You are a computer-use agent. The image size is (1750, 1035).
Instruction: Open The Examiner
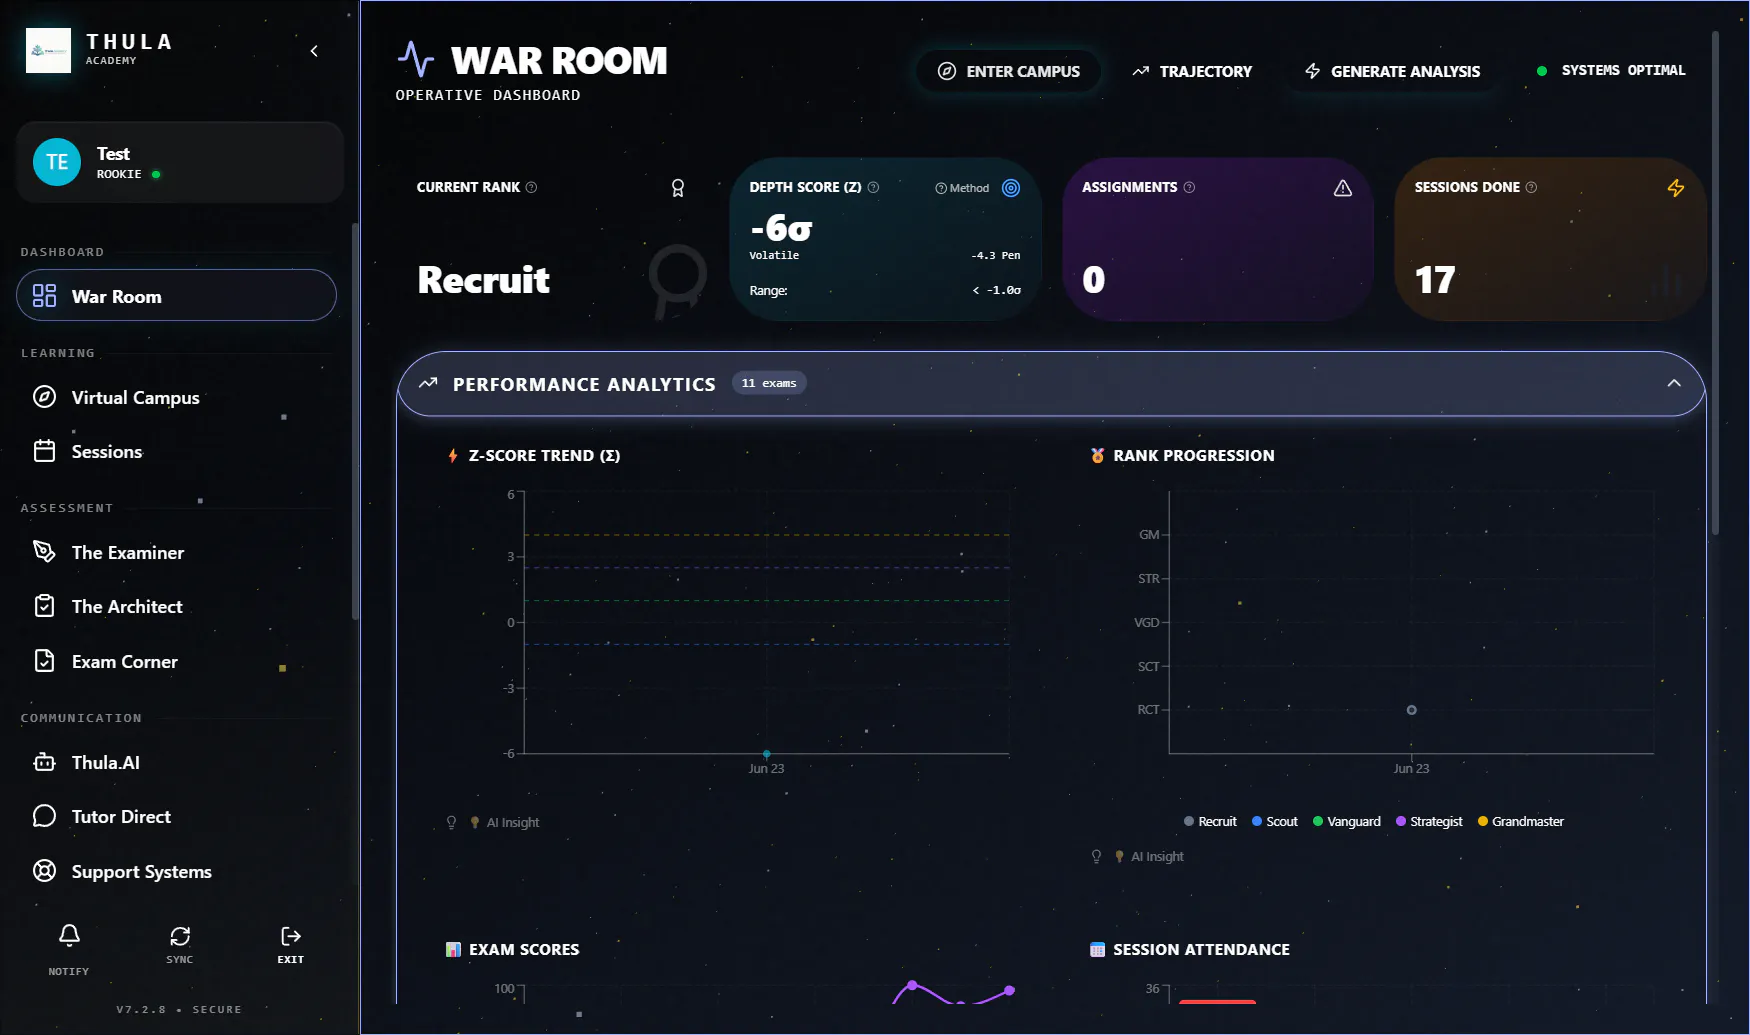[176, 552]
